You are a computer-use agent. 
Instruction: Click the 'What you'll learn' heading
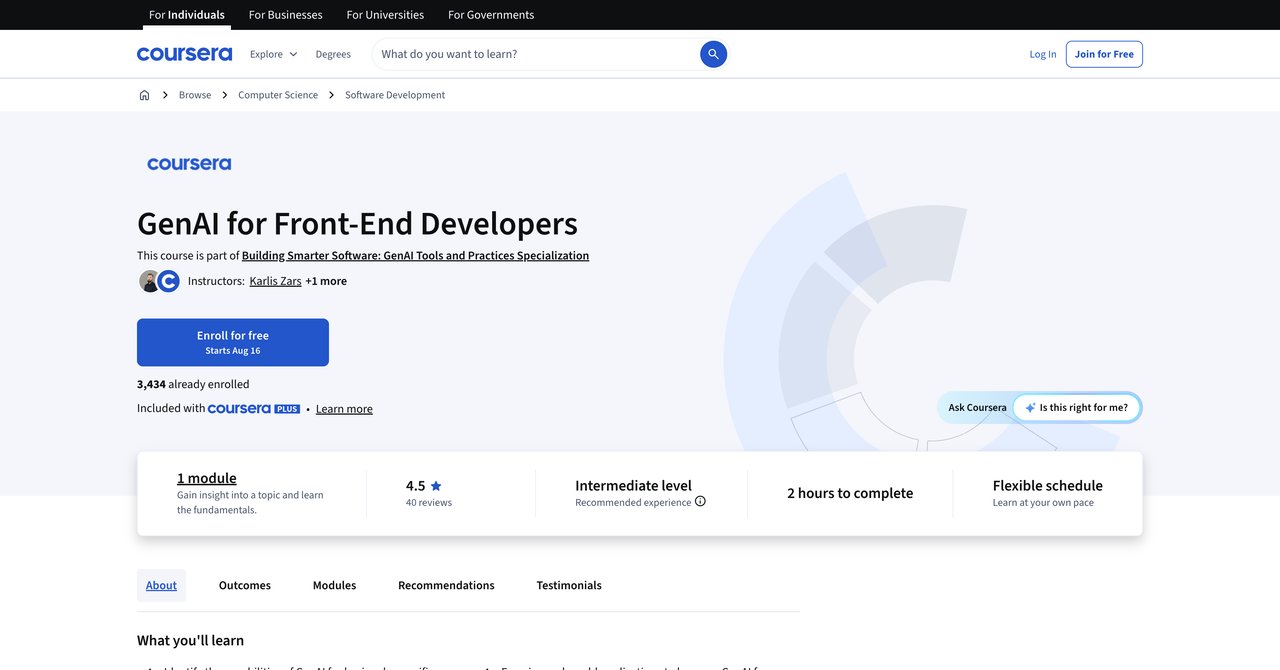point(190,640)
